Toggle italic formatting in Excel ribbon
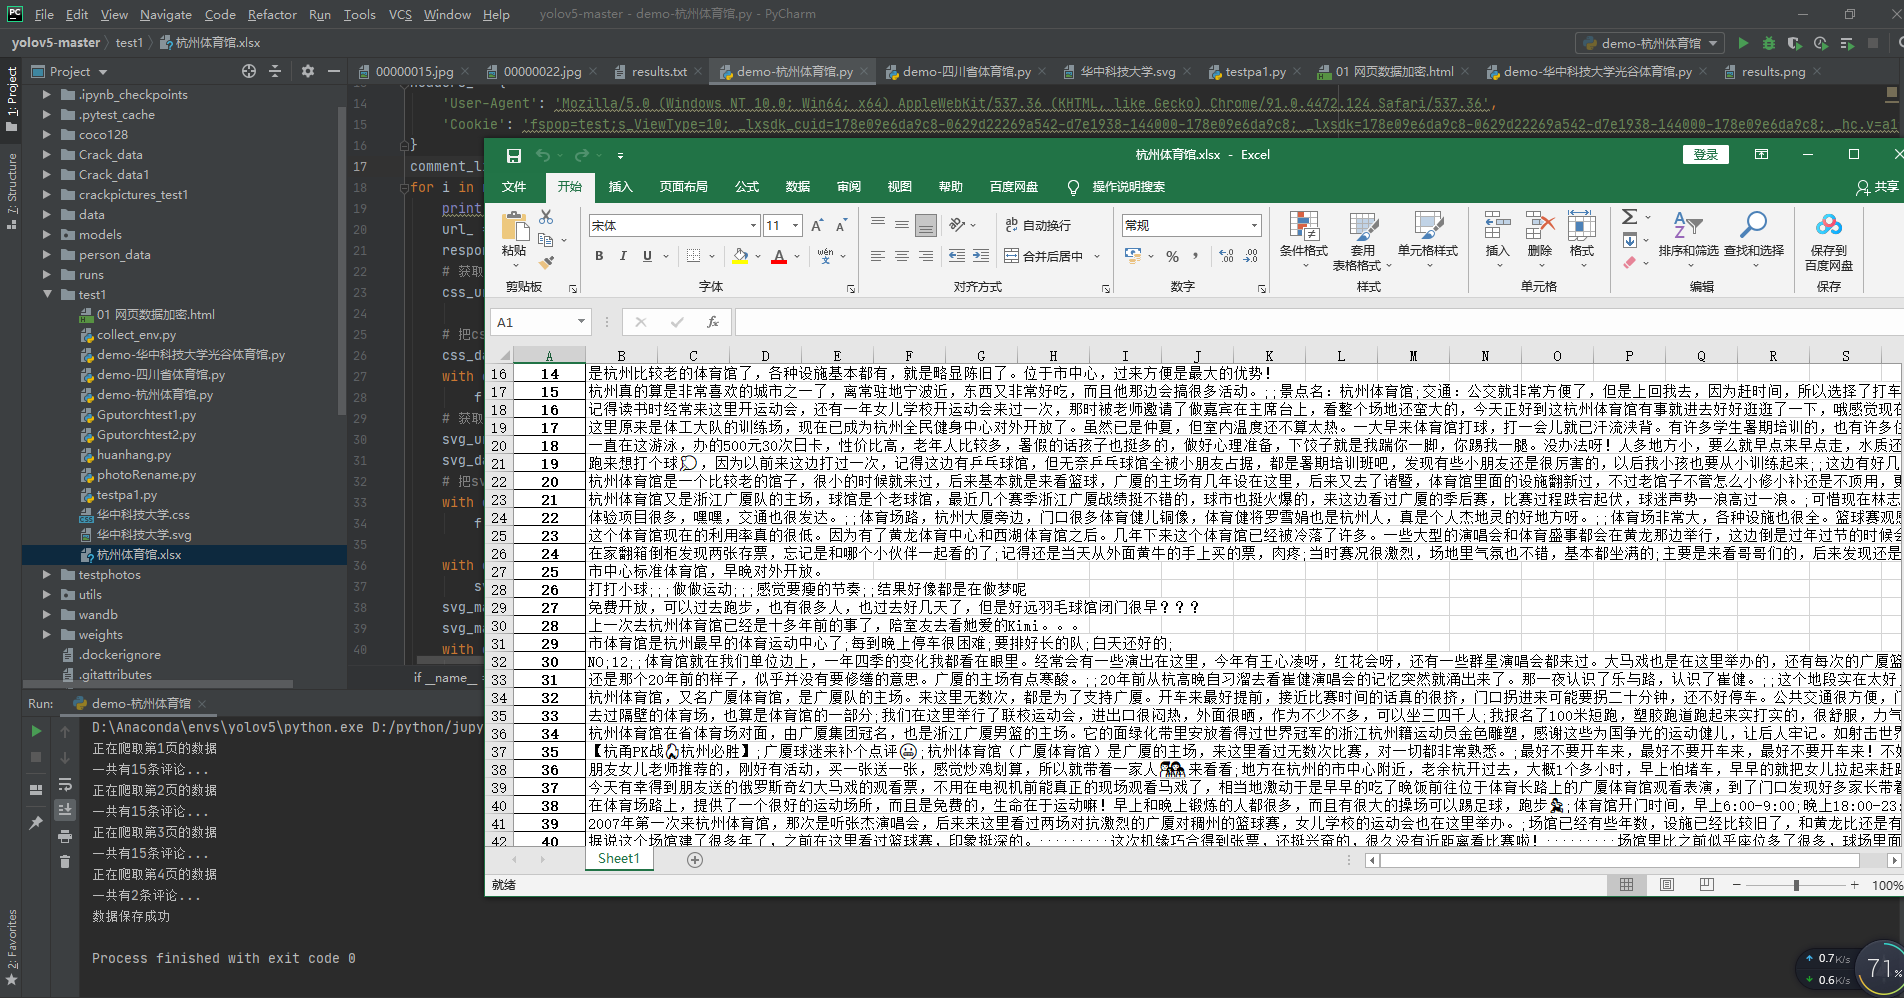Screen dimensions: 1904x998 point(623,256)
